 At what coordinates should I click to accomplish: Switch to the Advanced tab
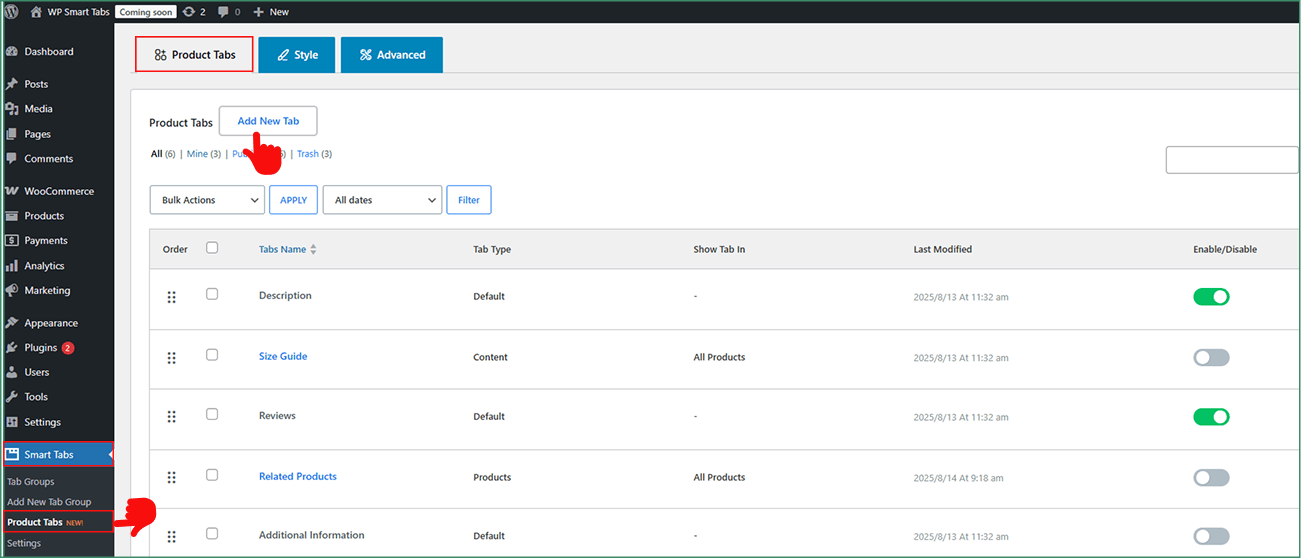tap(392, 55)
